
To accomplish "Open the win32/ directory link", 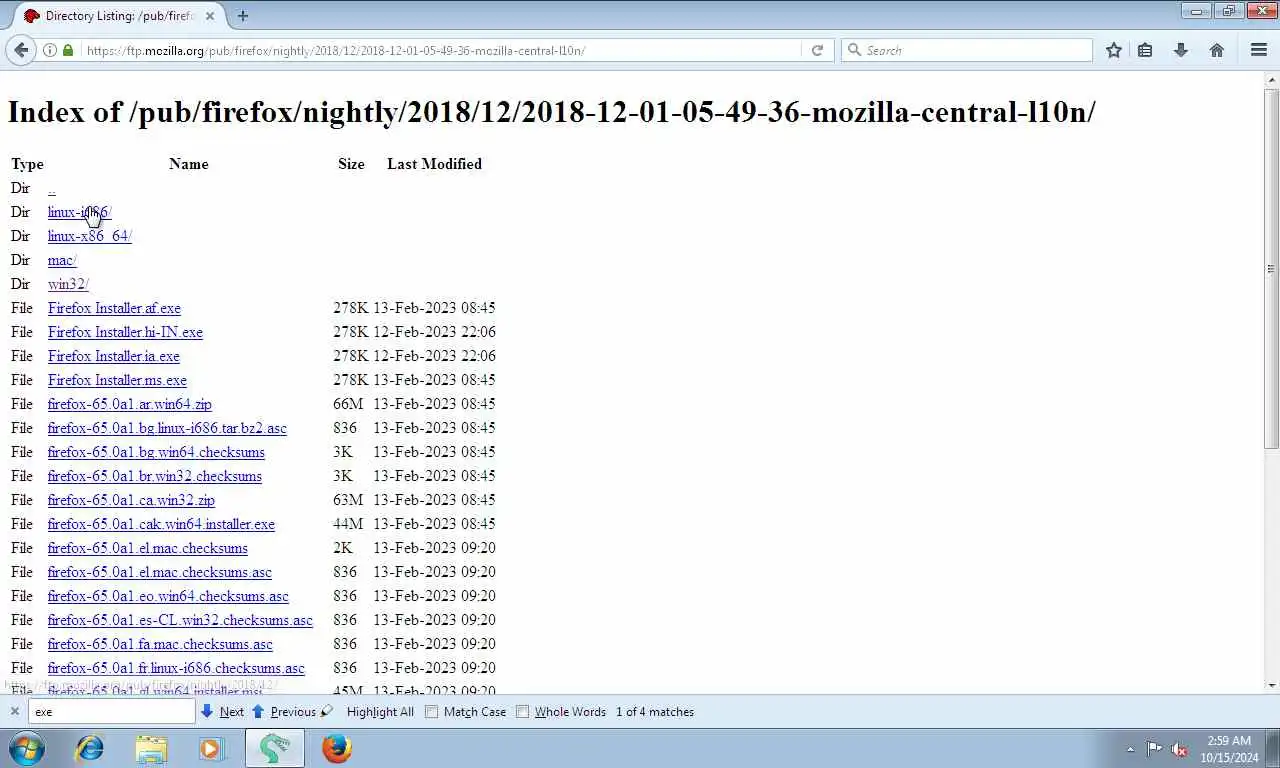I will pyautogui.click(x=68, y=284).
